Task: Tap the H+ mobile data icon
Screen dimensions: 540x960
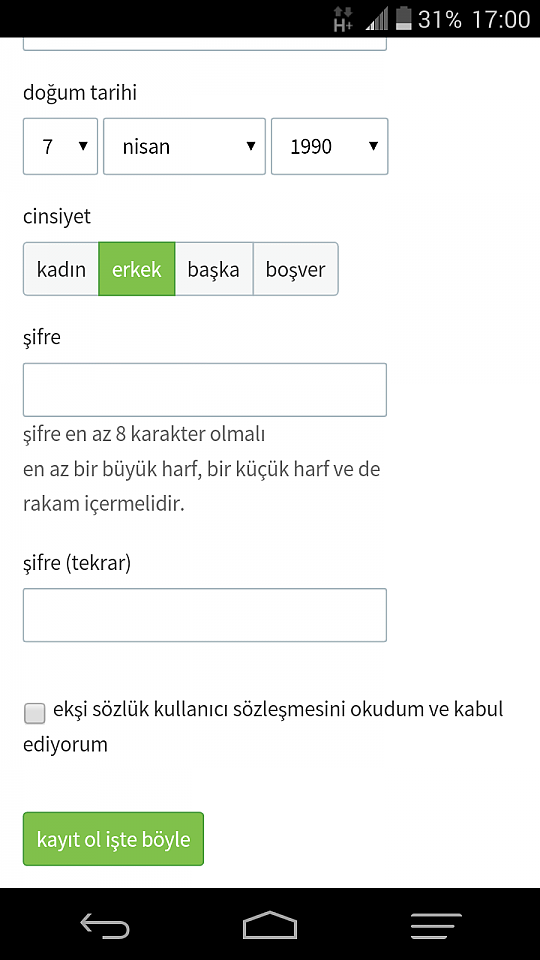Action: point(343,18)
